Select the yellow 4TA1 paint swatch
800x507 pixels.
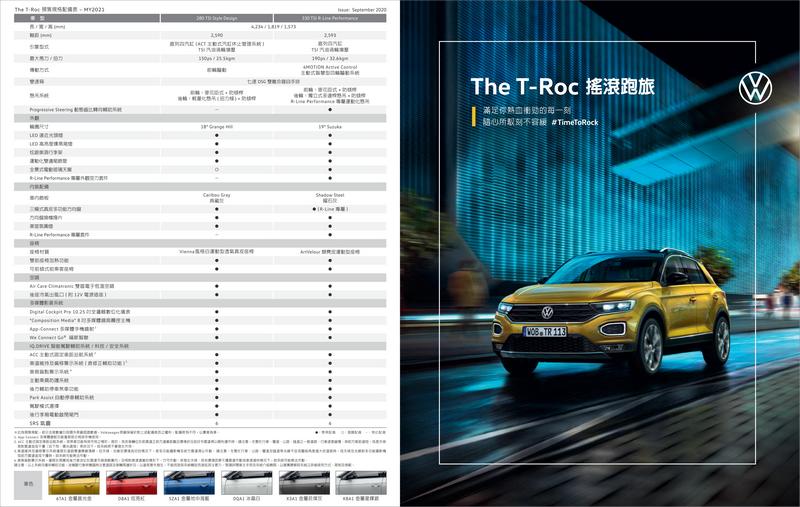coord(74,483)
